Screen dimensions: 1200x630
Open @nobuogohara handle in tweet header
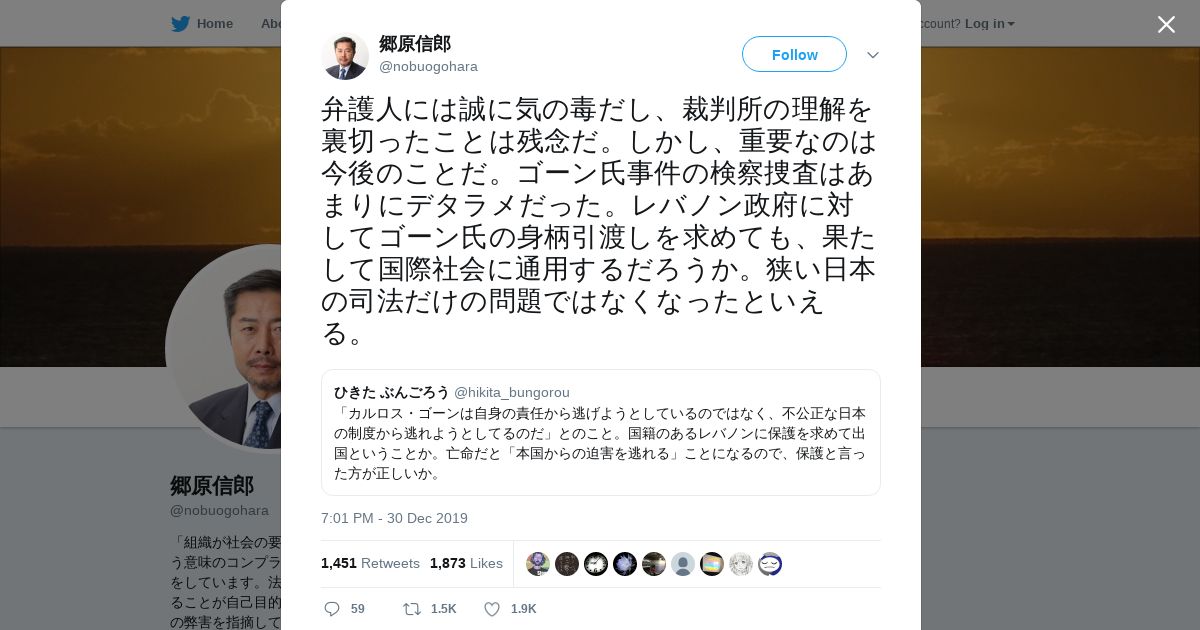(428, 66)
